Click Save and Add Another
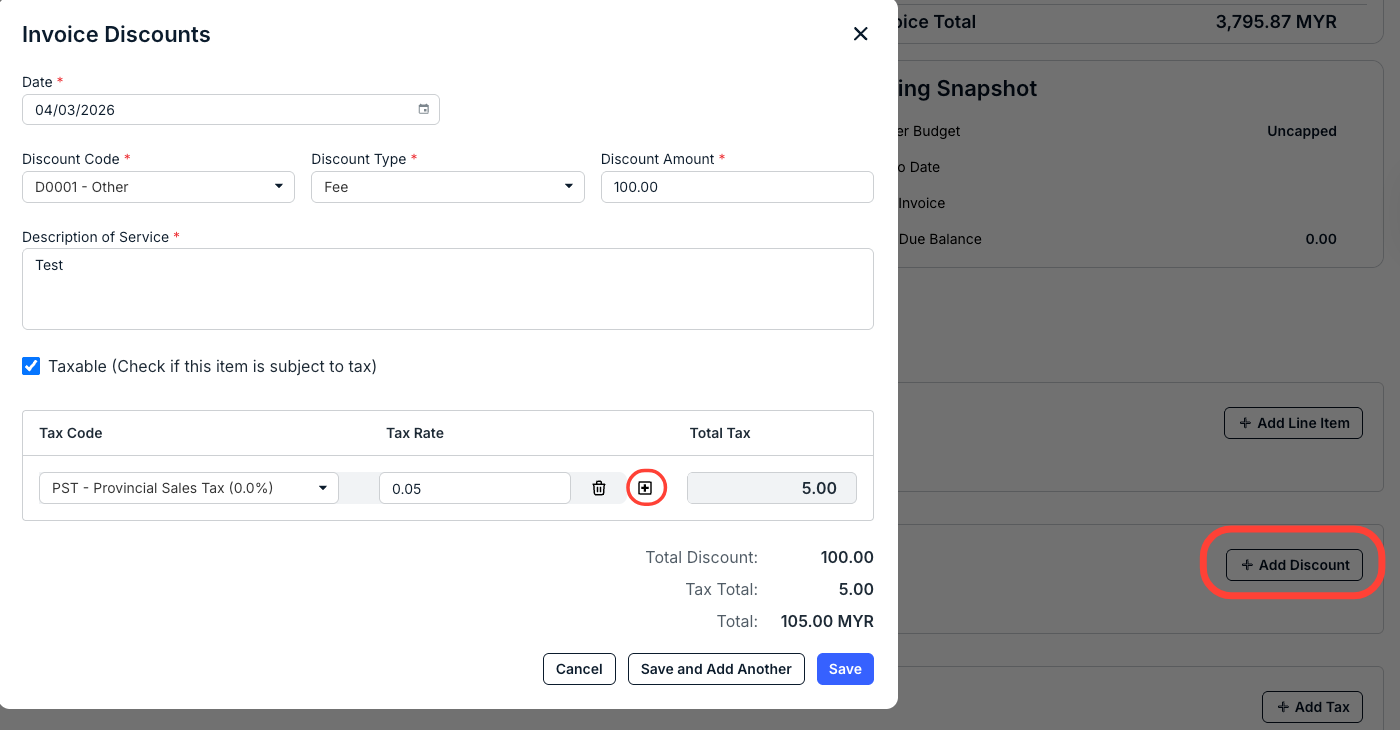The image size is (1400, 730). point(716,669)
